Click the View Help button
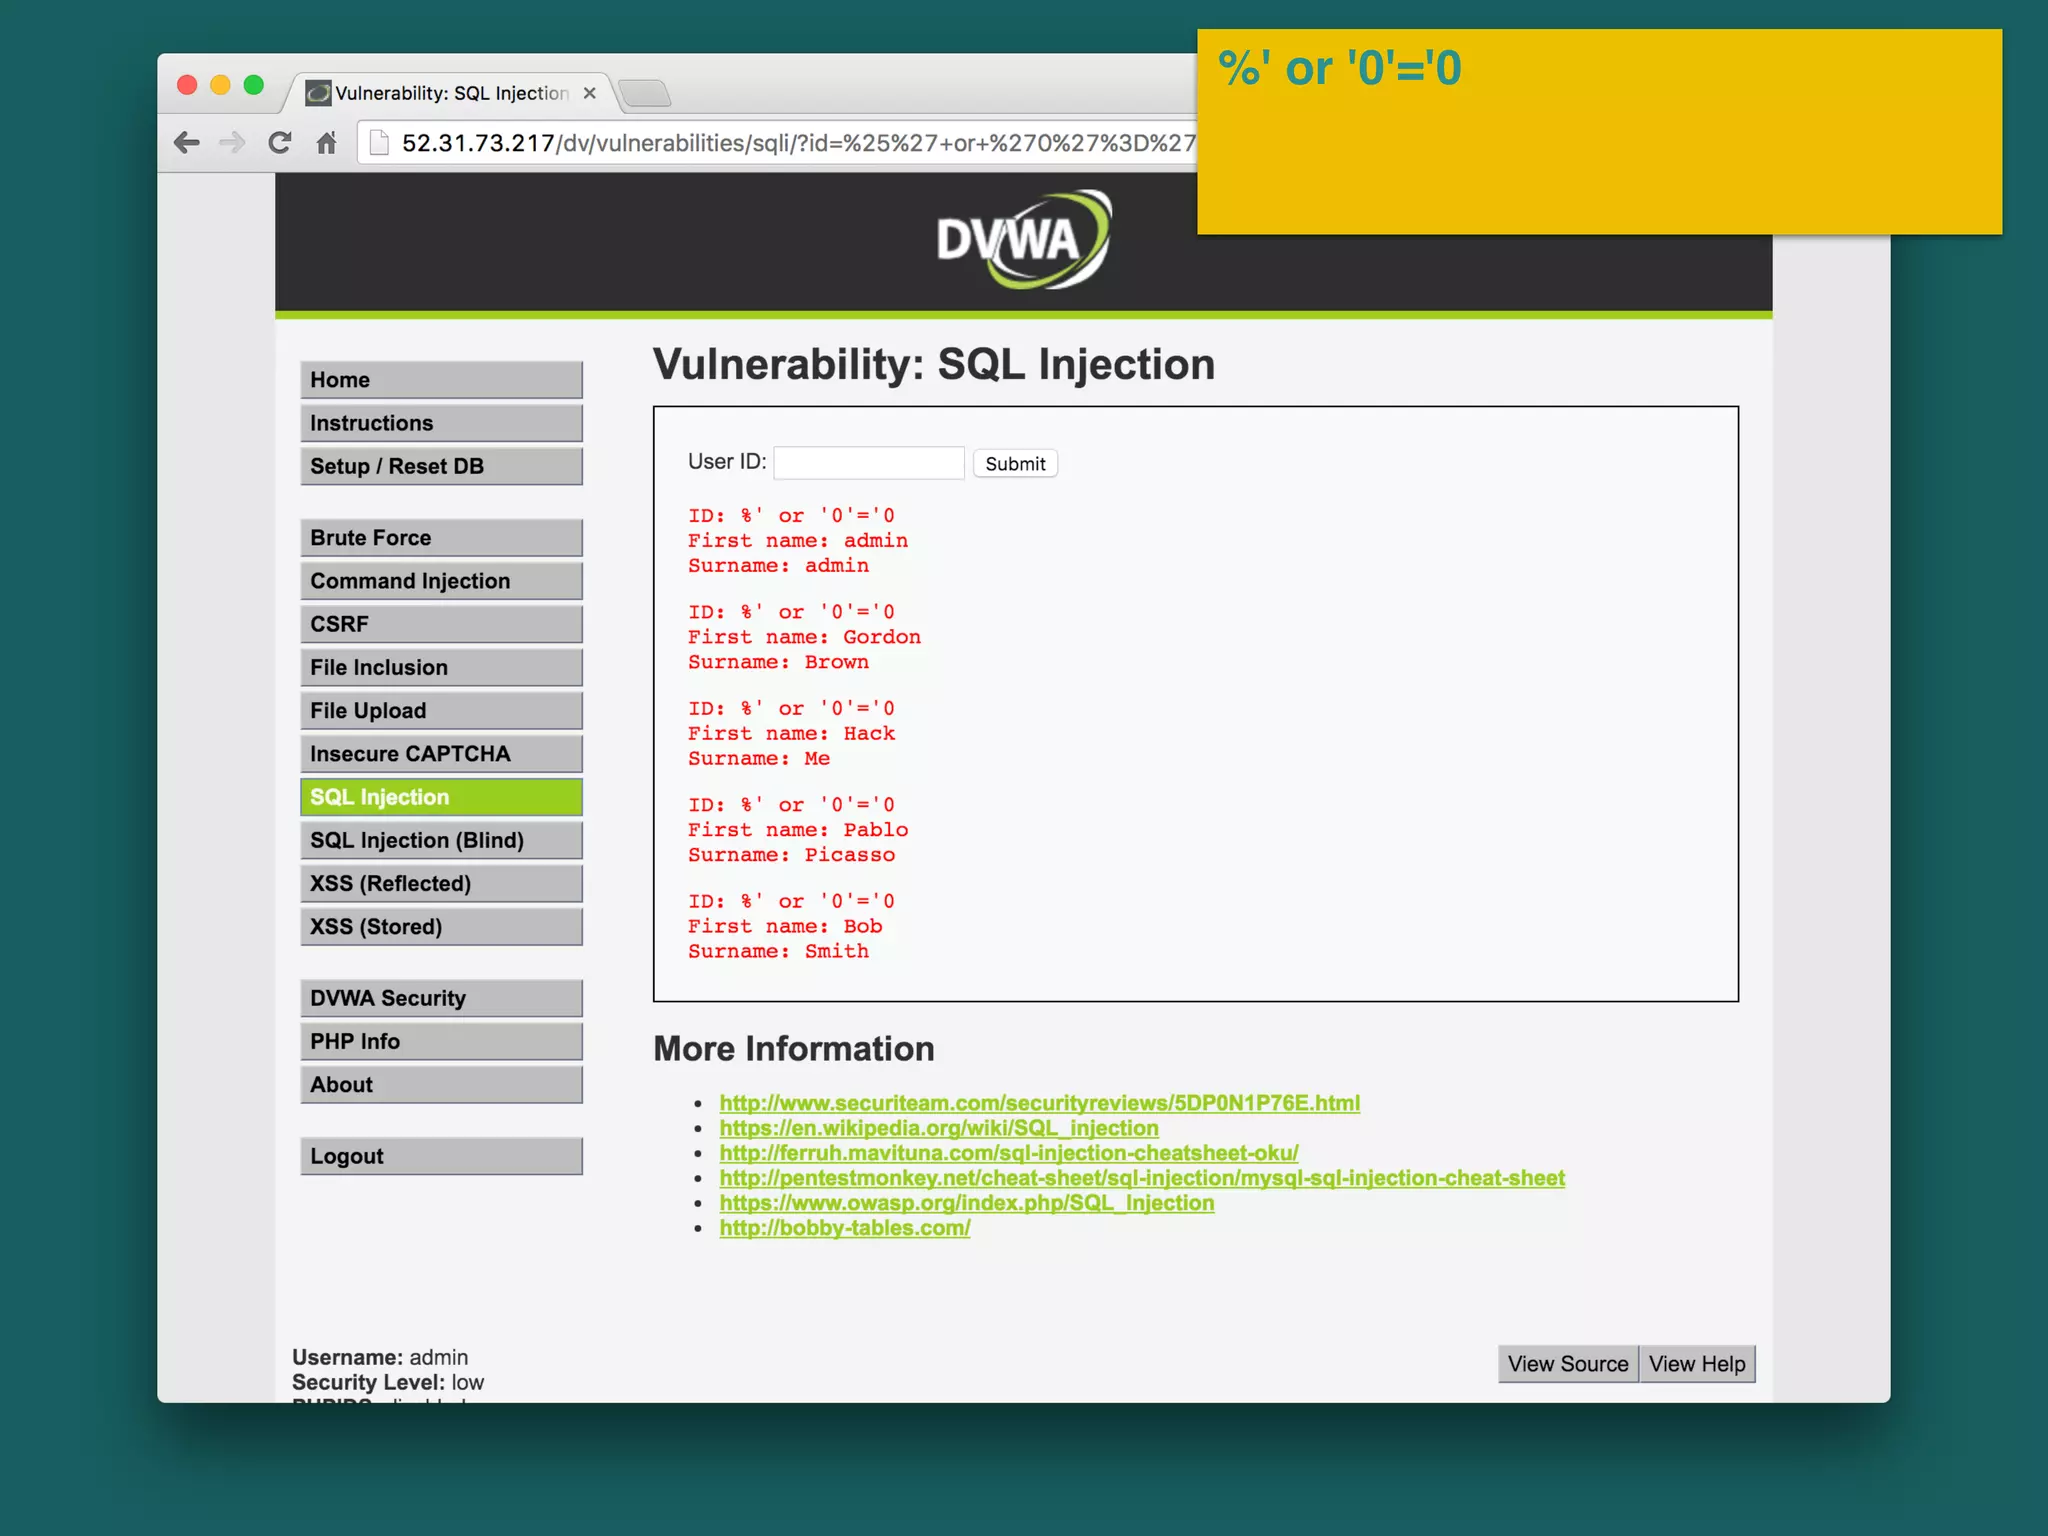 tap(1696, 1364)
